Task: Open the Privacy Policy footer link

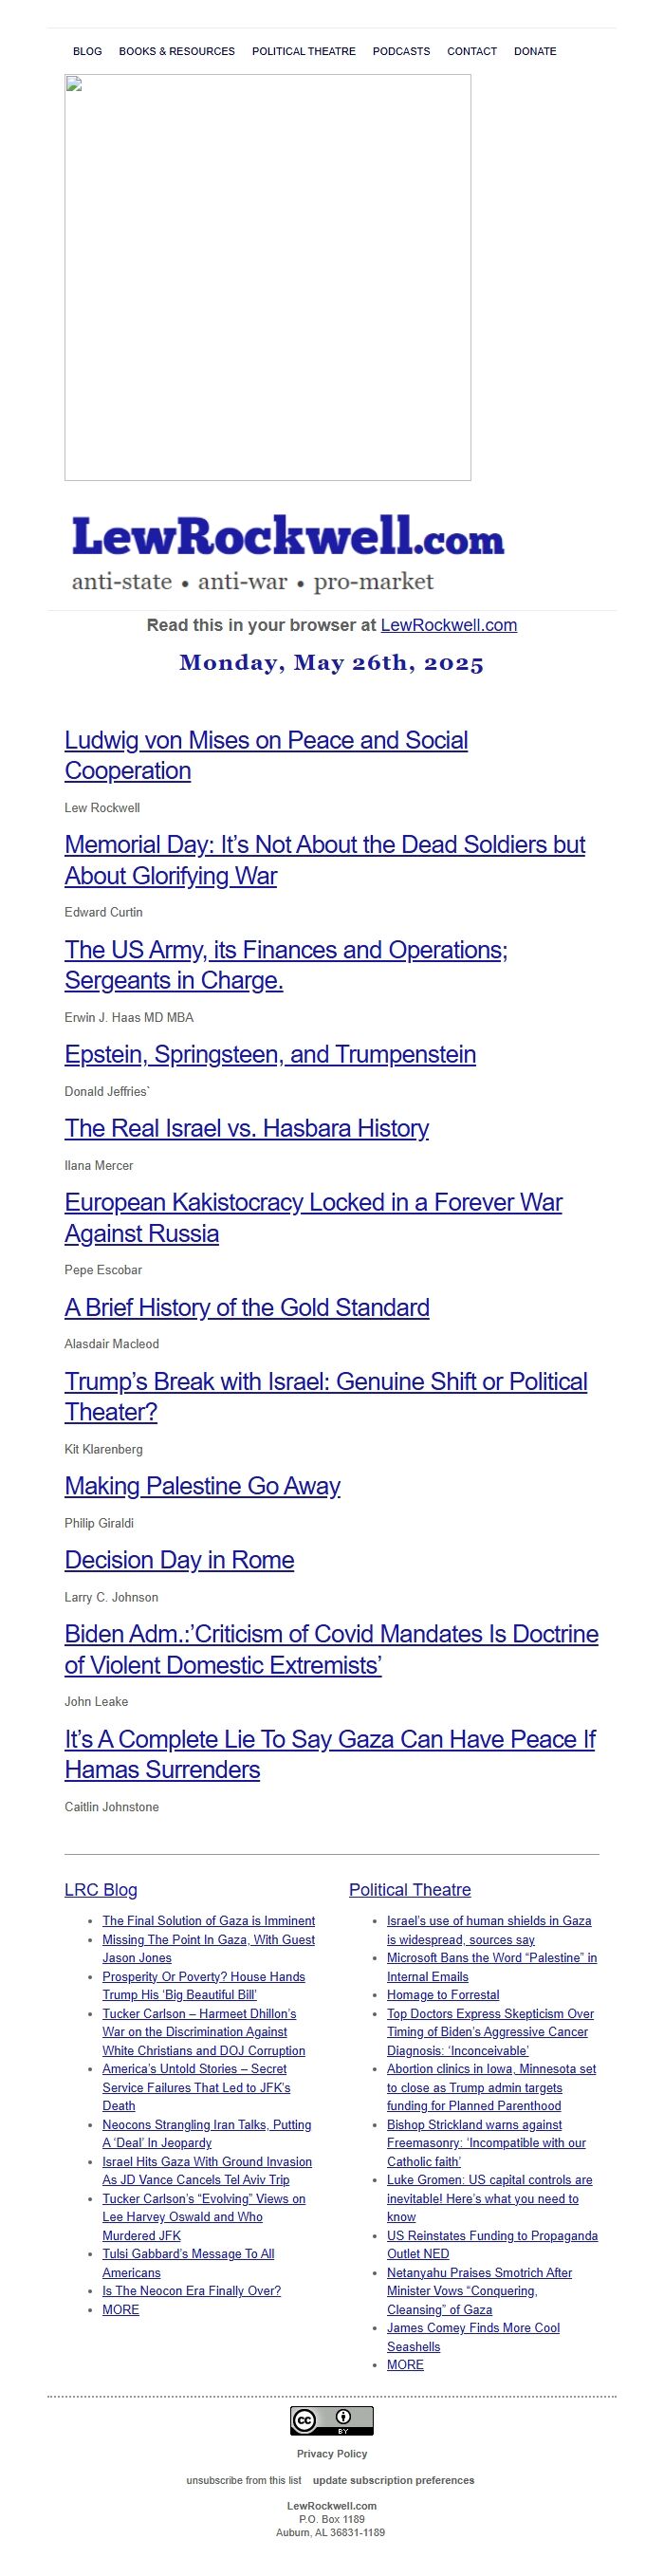Action: 332,2453
